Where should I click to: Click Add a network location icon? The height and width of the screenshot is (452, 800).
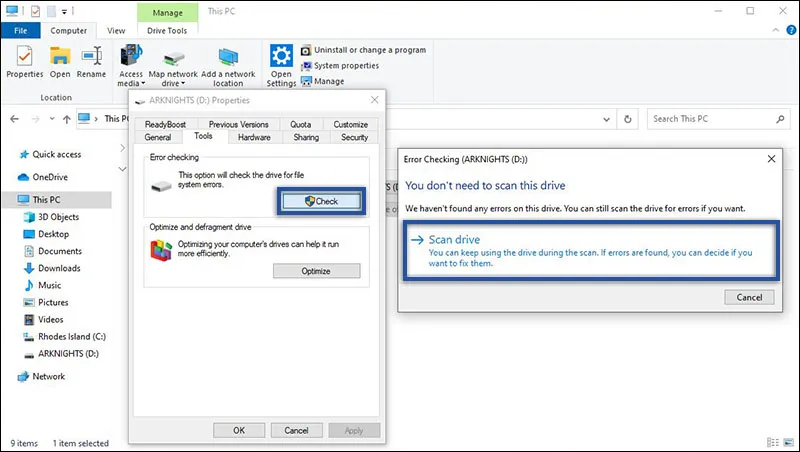(228, 65)
